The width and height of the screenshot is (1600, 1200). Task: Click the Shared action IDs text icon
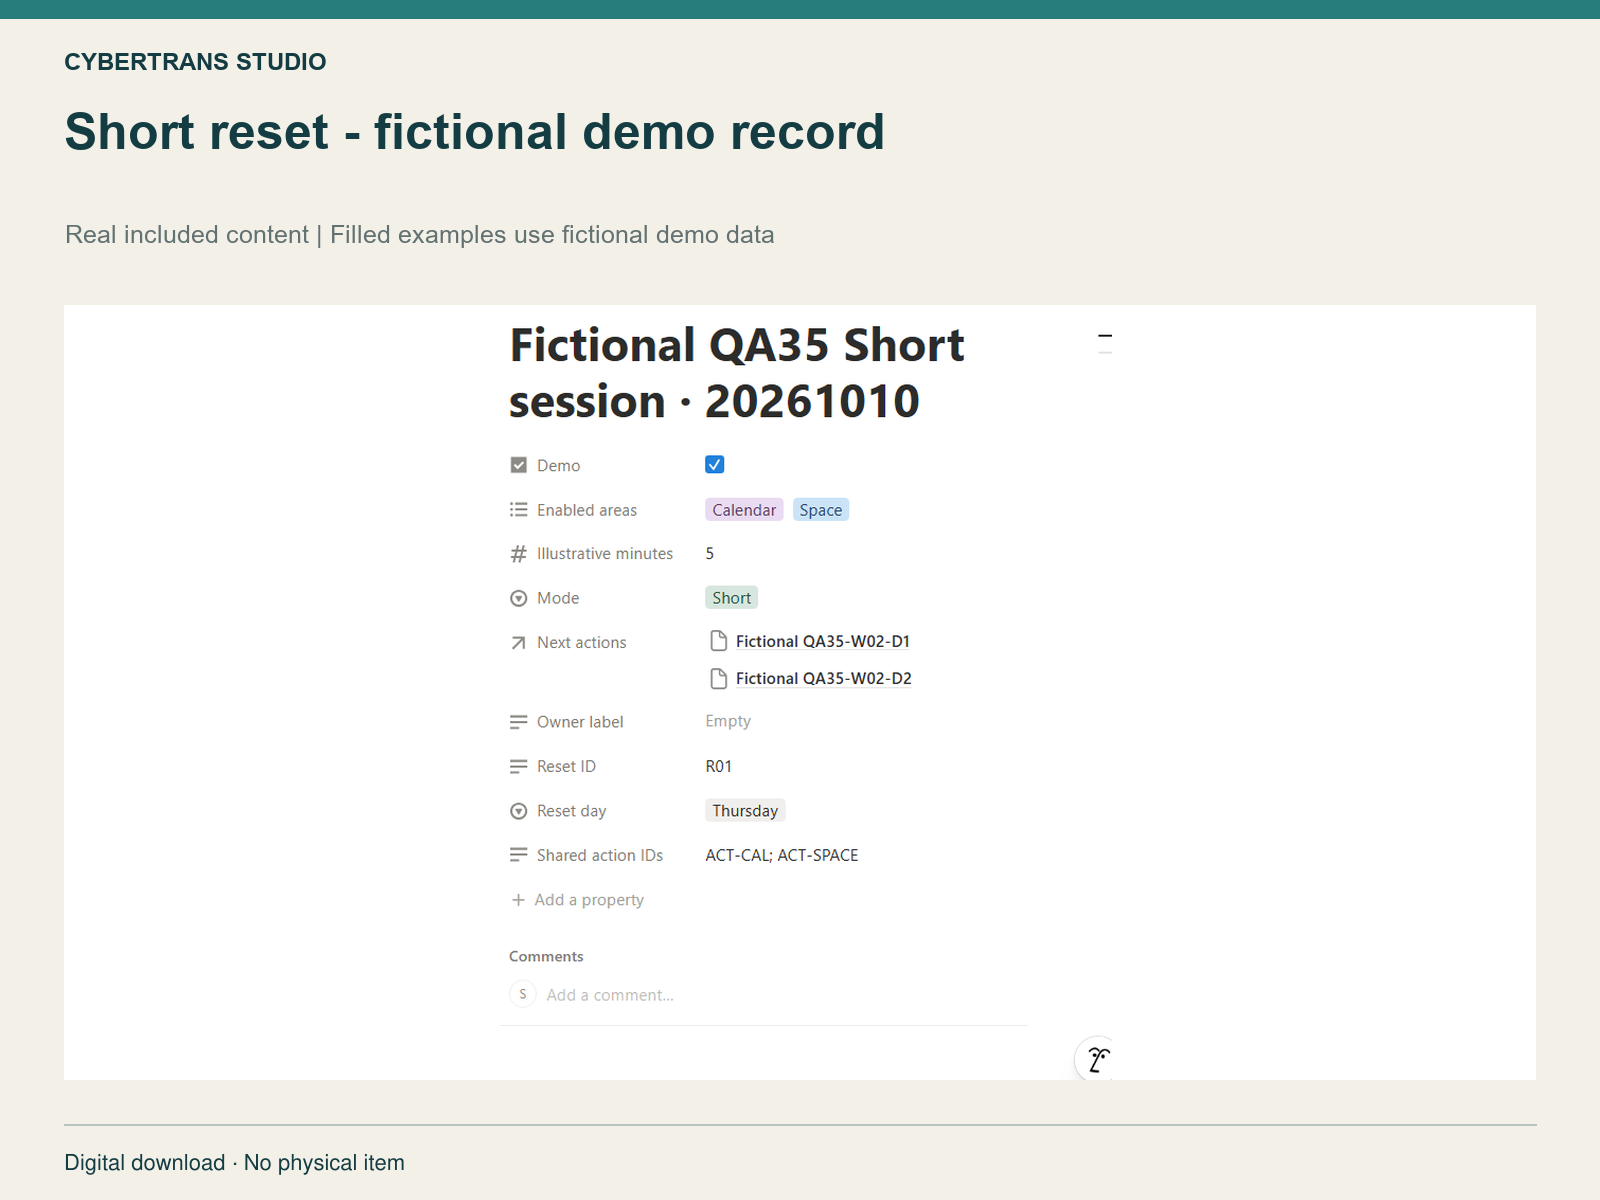click(518, 855)
